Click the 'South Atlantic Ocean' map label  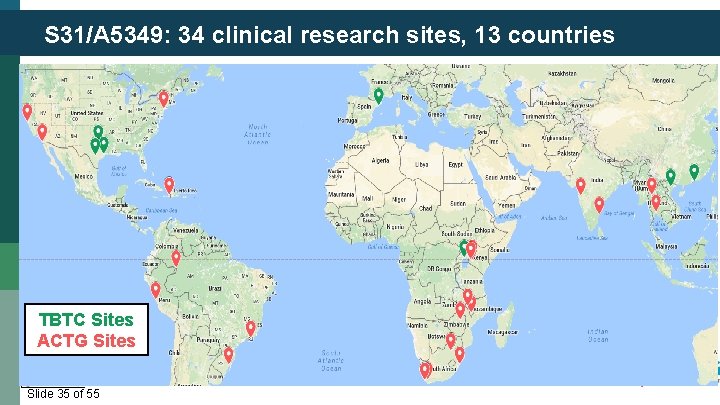331,360
